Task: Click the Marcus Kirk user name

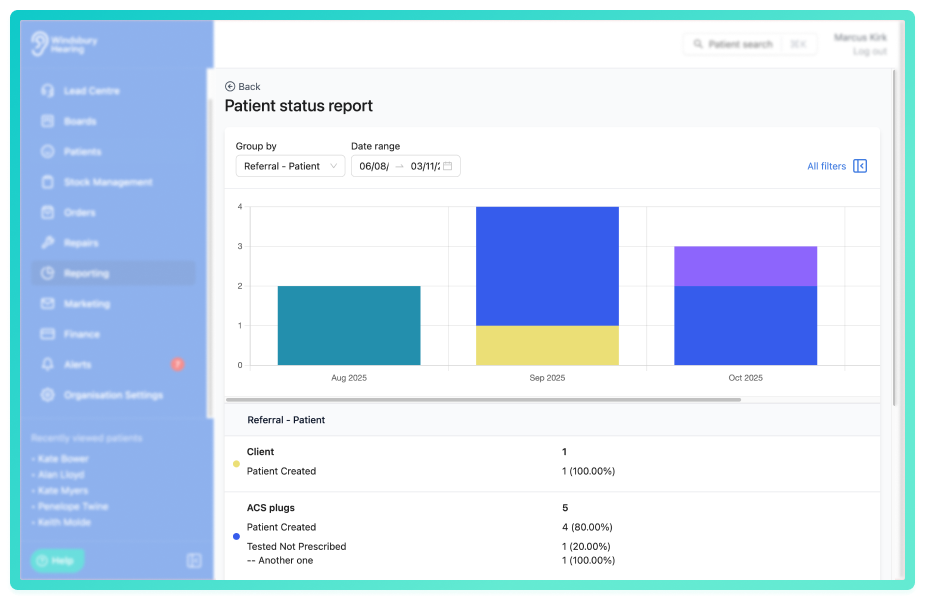Action: (x=860, y=37)
